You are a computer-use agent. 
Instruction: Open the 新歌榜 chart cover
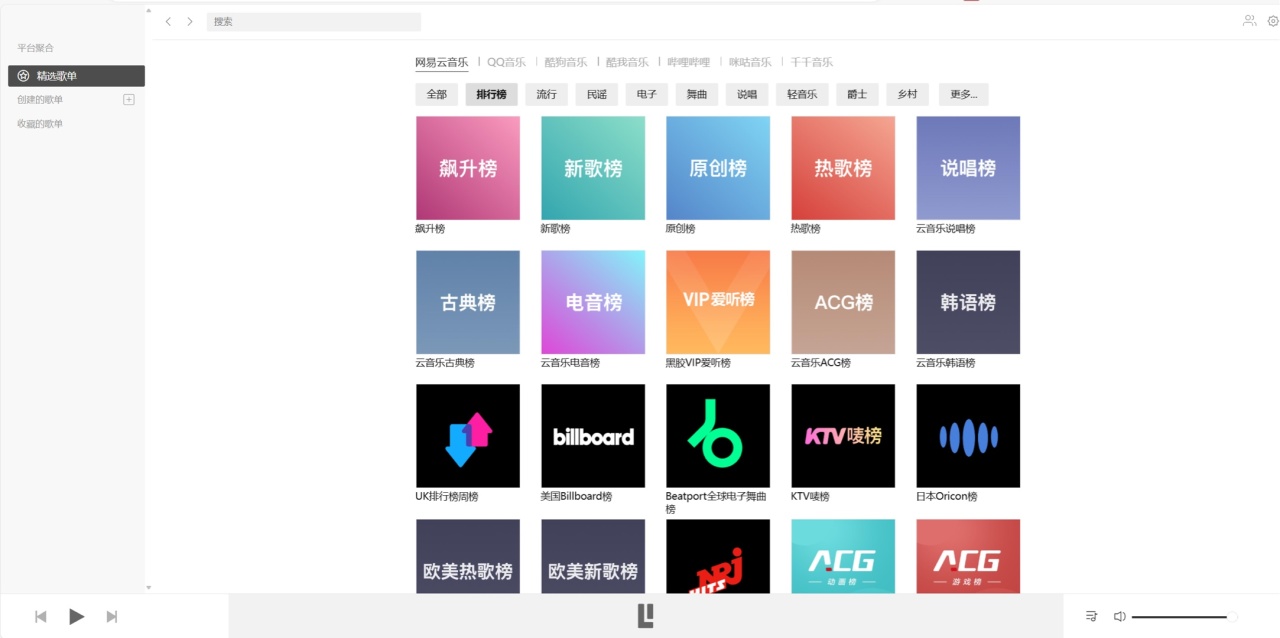click(593, 168)
